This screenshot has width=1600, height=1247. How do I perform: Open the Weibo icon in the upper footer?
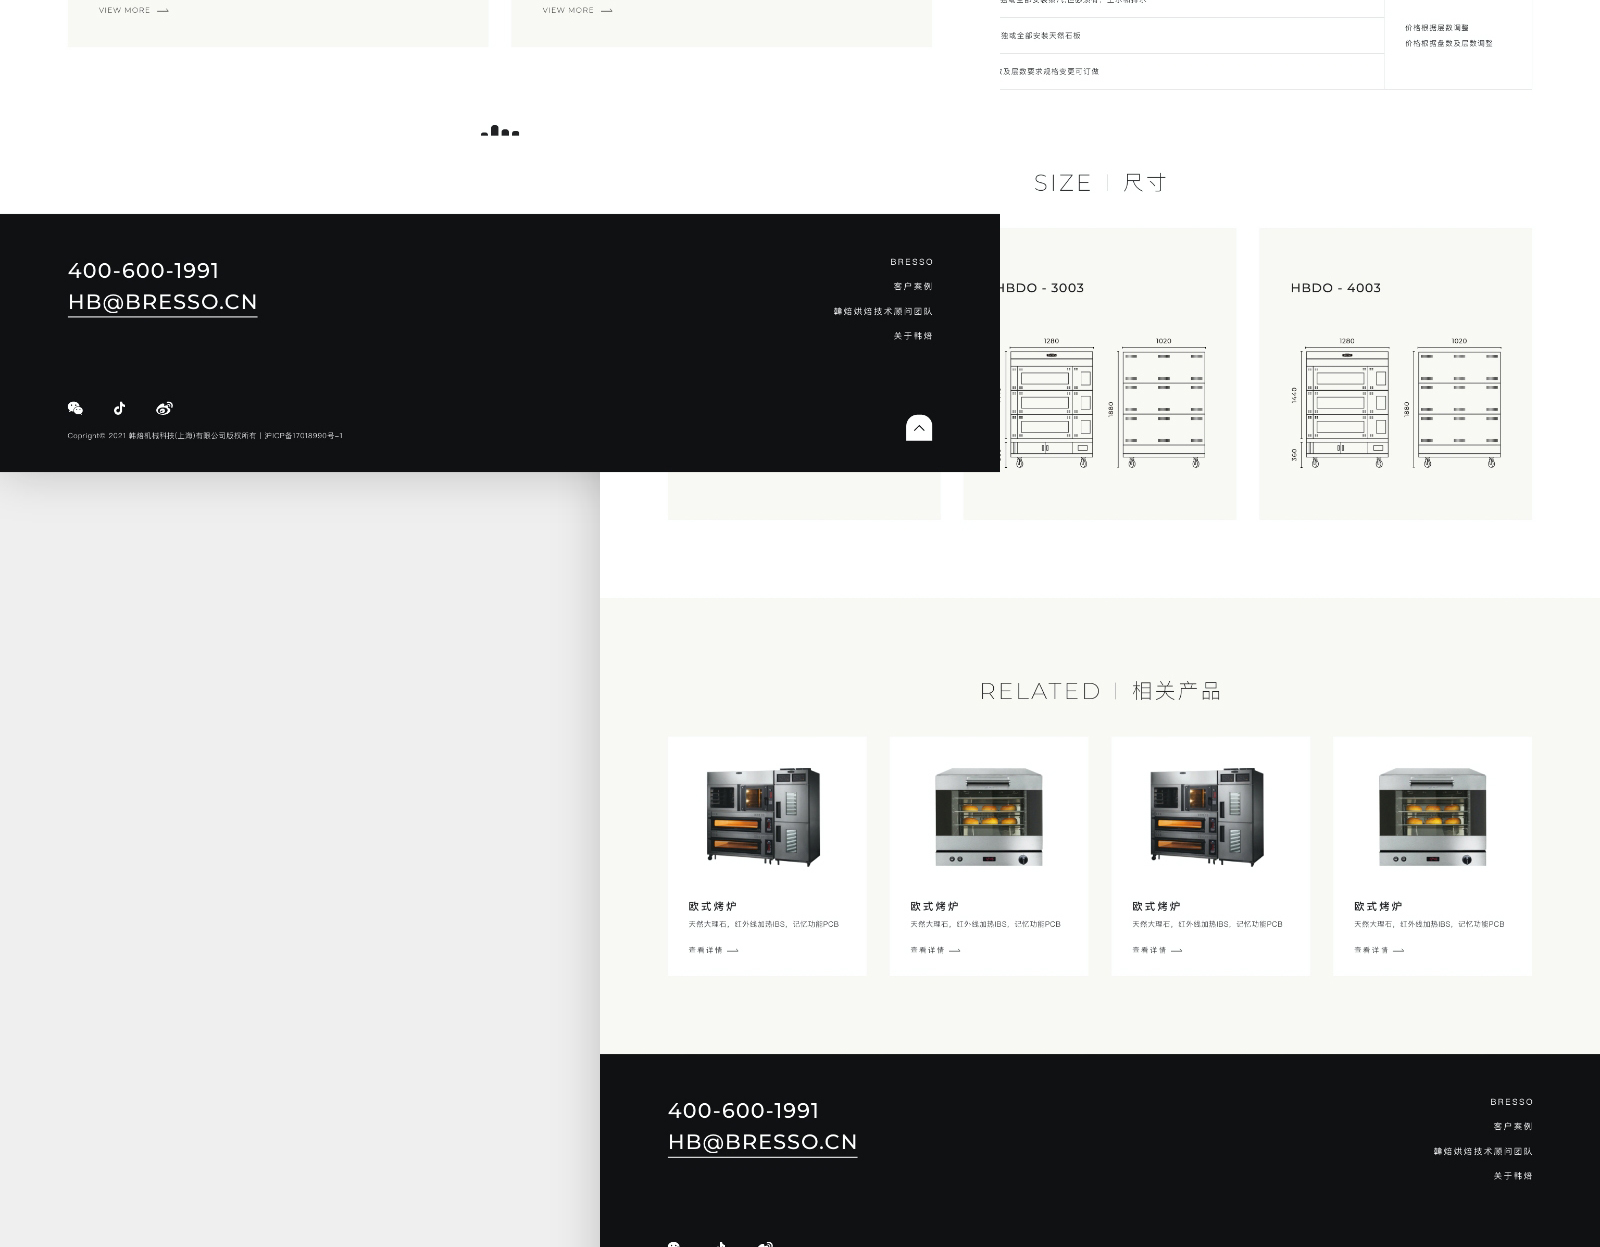tap(164, 408)
